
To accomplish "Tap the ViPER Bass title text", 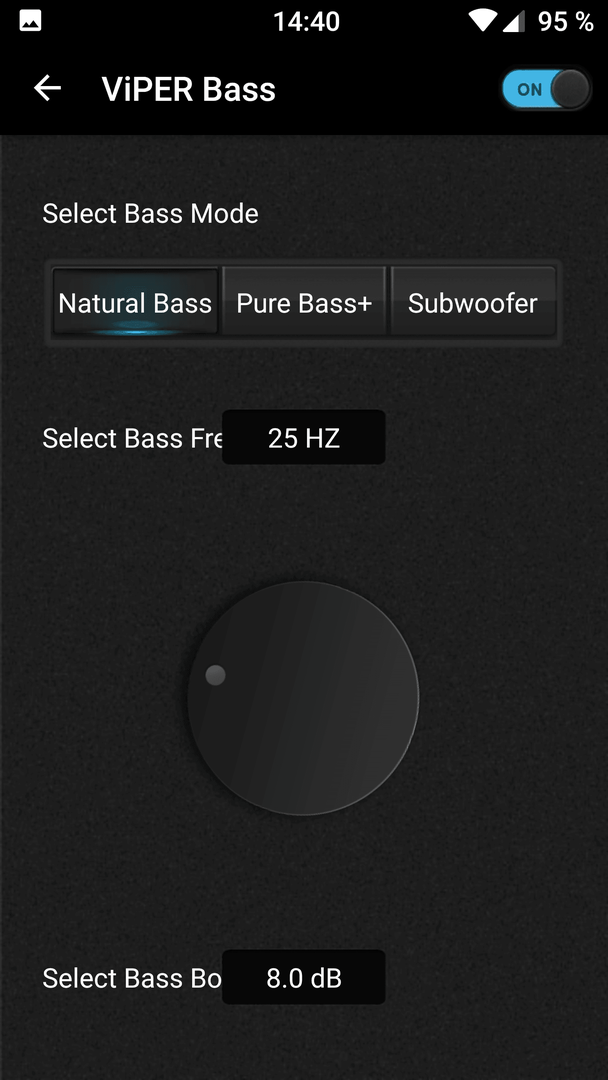I will pyautogui.click(x=189, y=89).
